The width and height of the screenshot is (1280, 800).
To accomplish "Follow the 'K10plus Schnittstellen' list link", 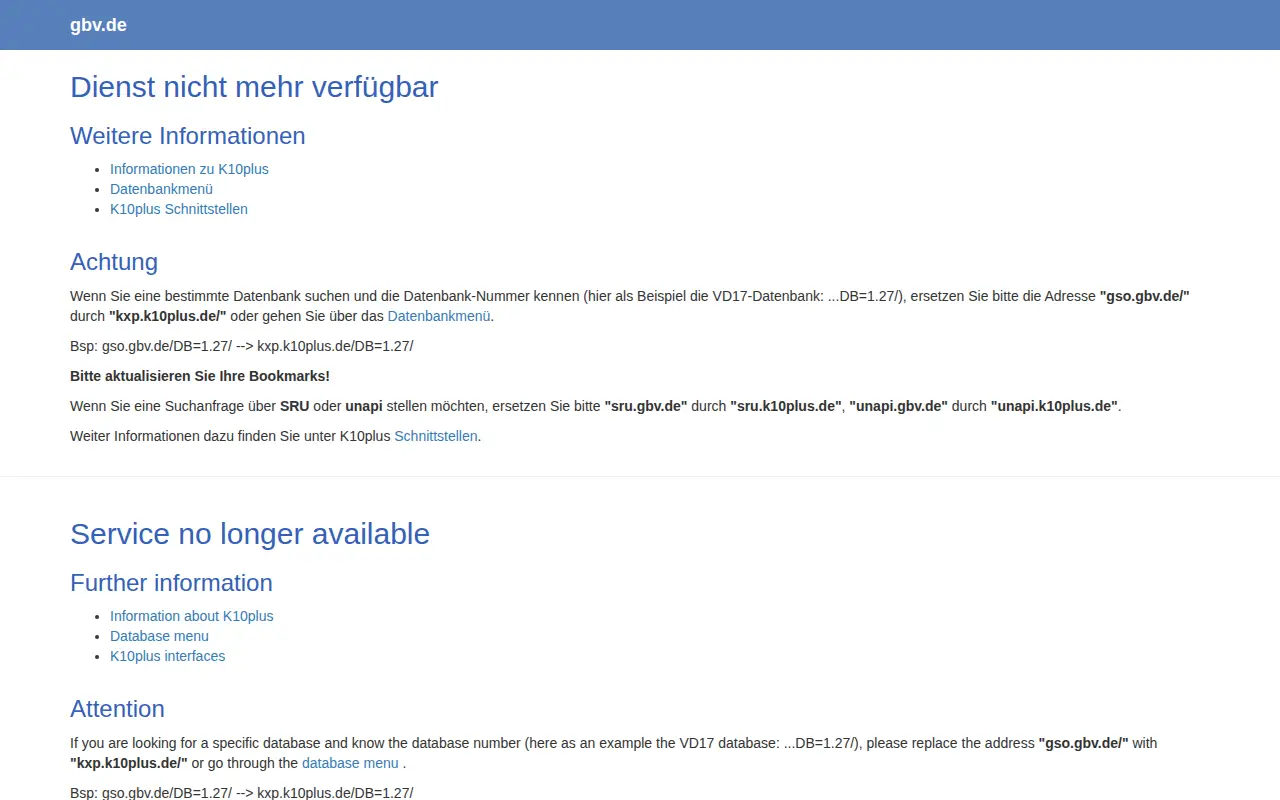I will point(179,209).
